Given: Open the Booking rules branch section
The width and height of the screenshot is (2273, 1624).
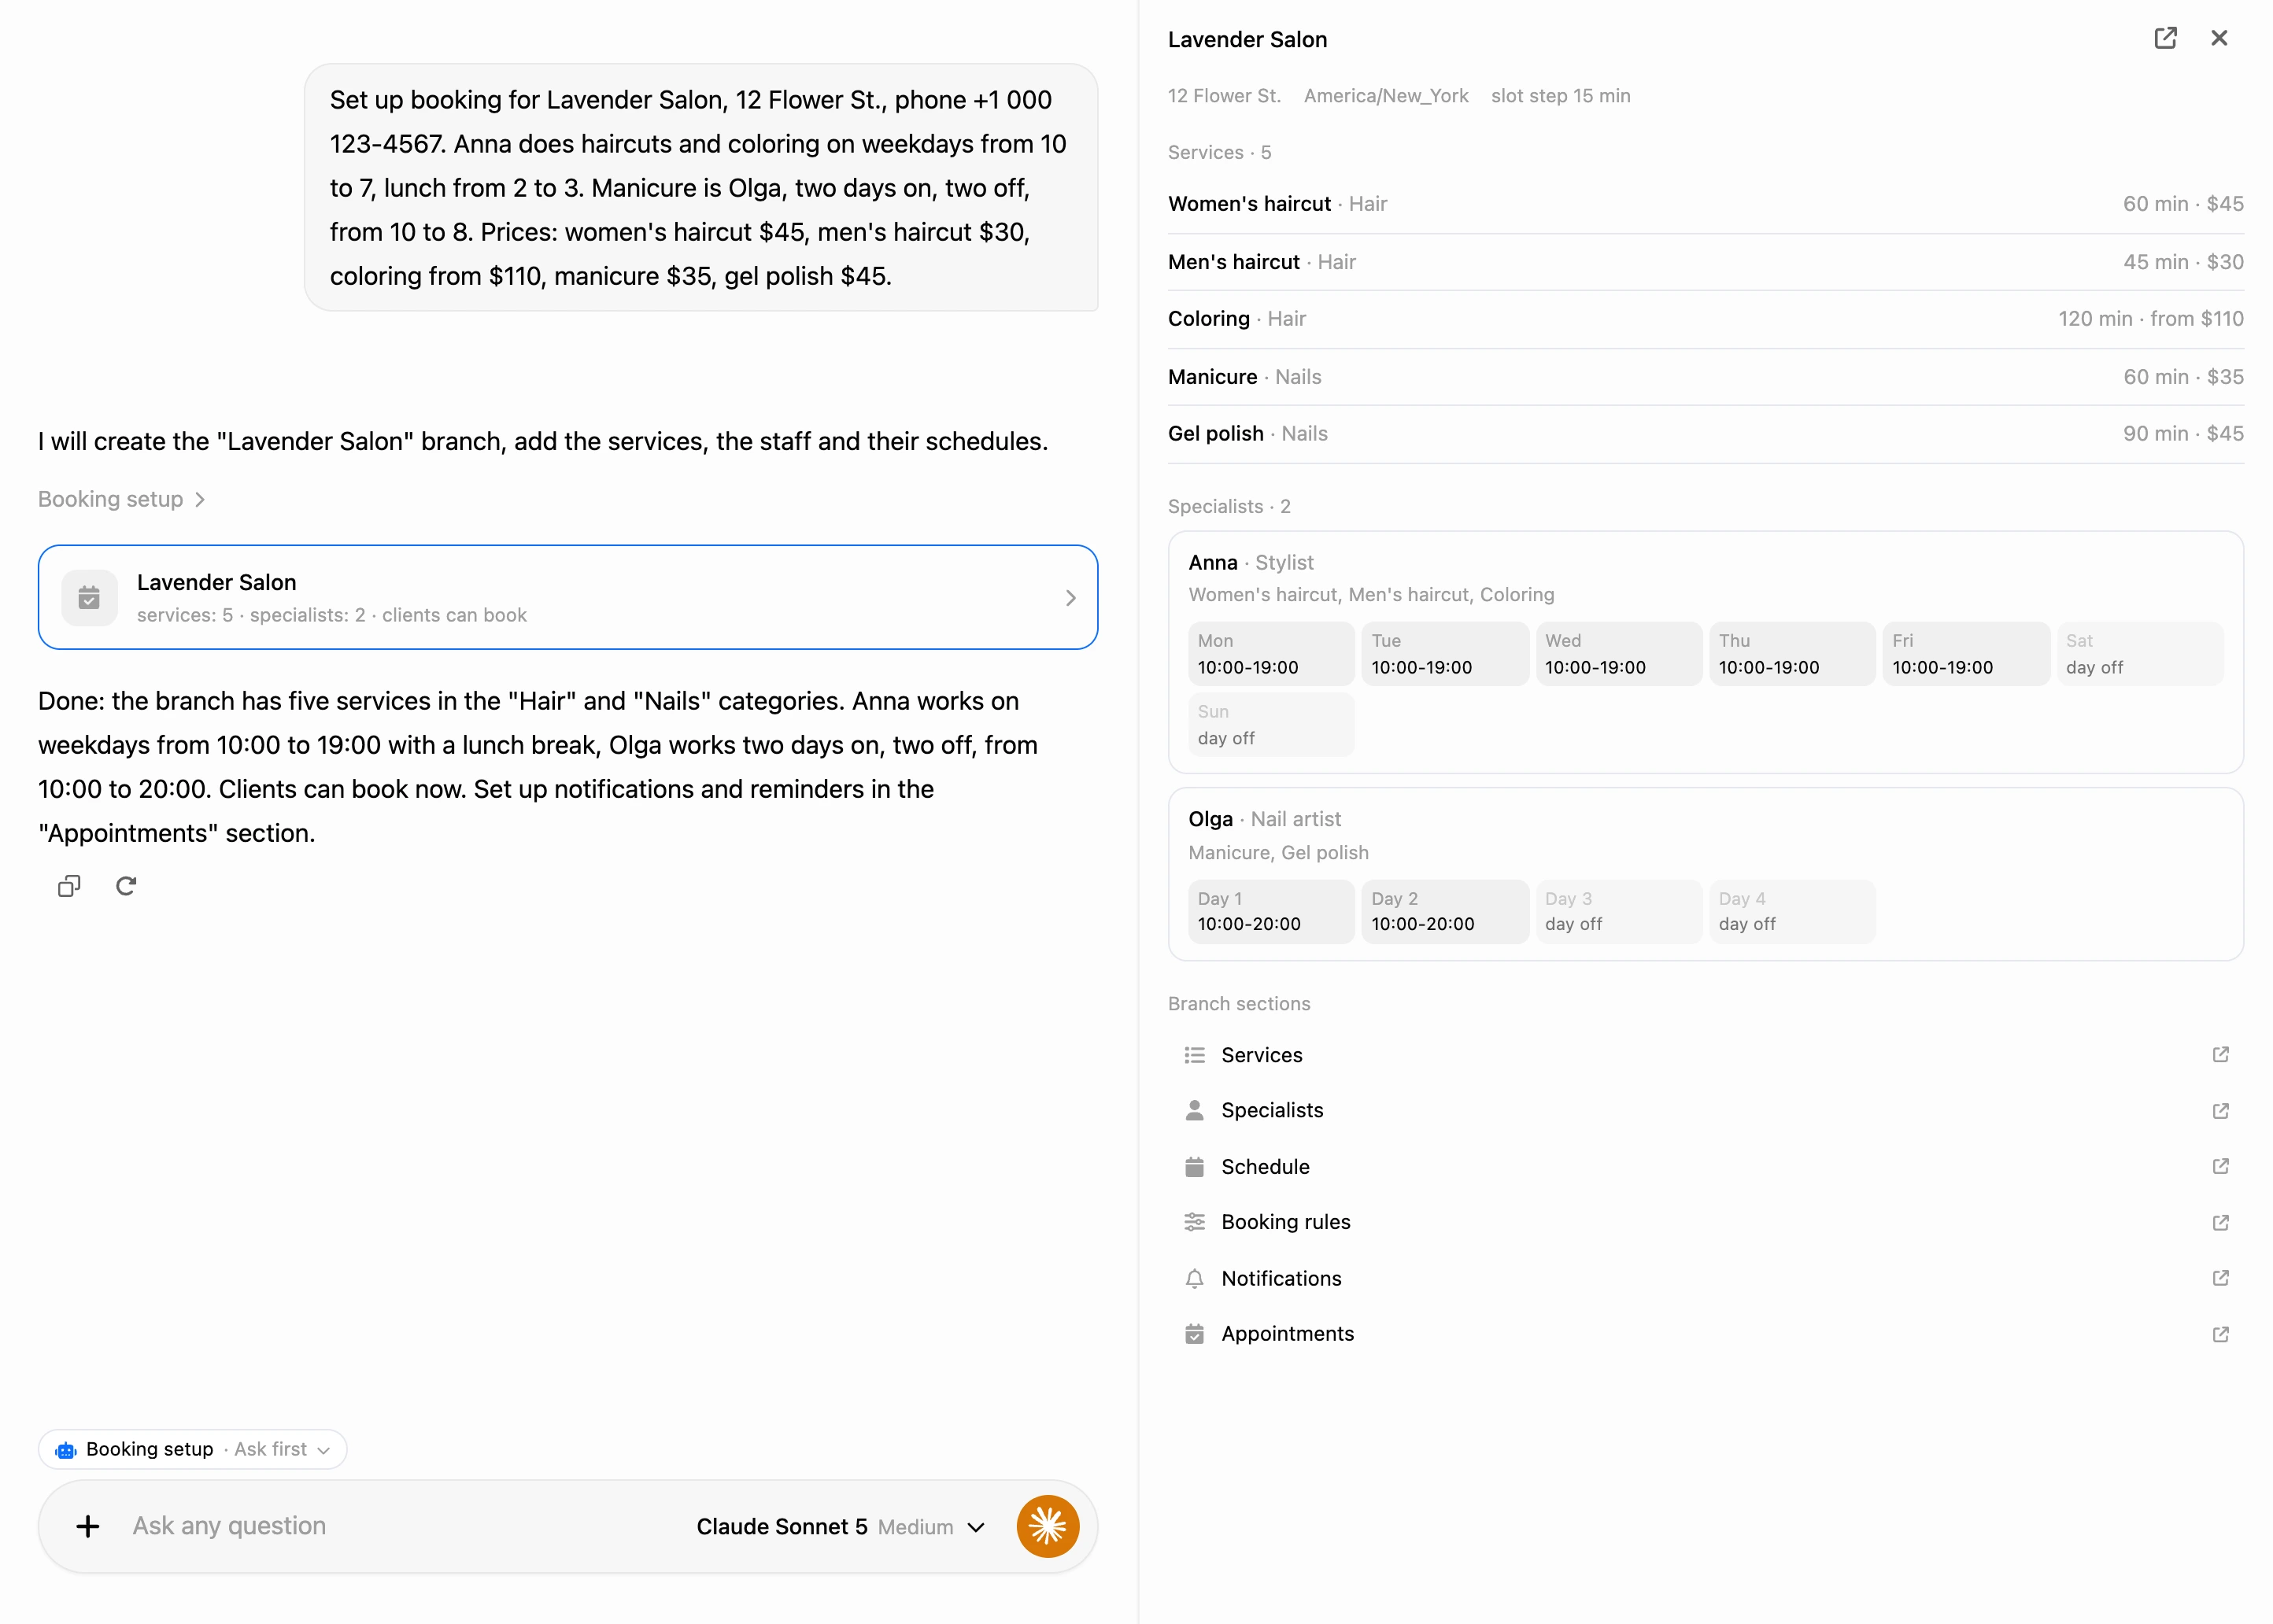Looking at the screenshot, I should click(x=1705, y=1222).
